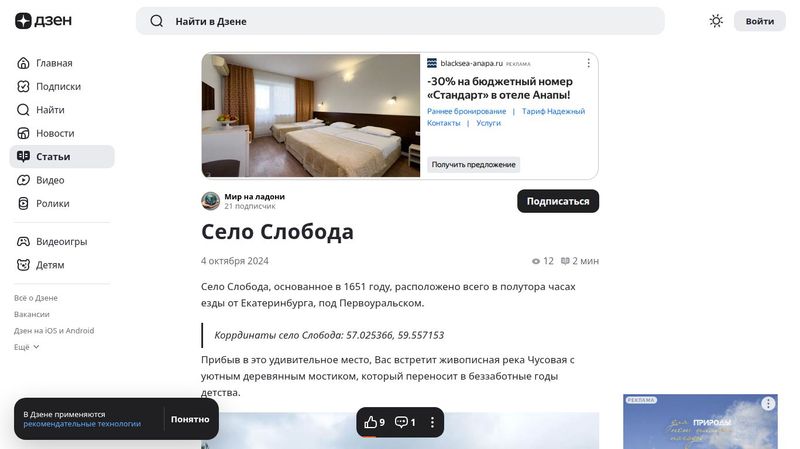This screenshot has height=449, width=800.
Task: Click the Подписаться button
Action: click(x=558, y=201)
